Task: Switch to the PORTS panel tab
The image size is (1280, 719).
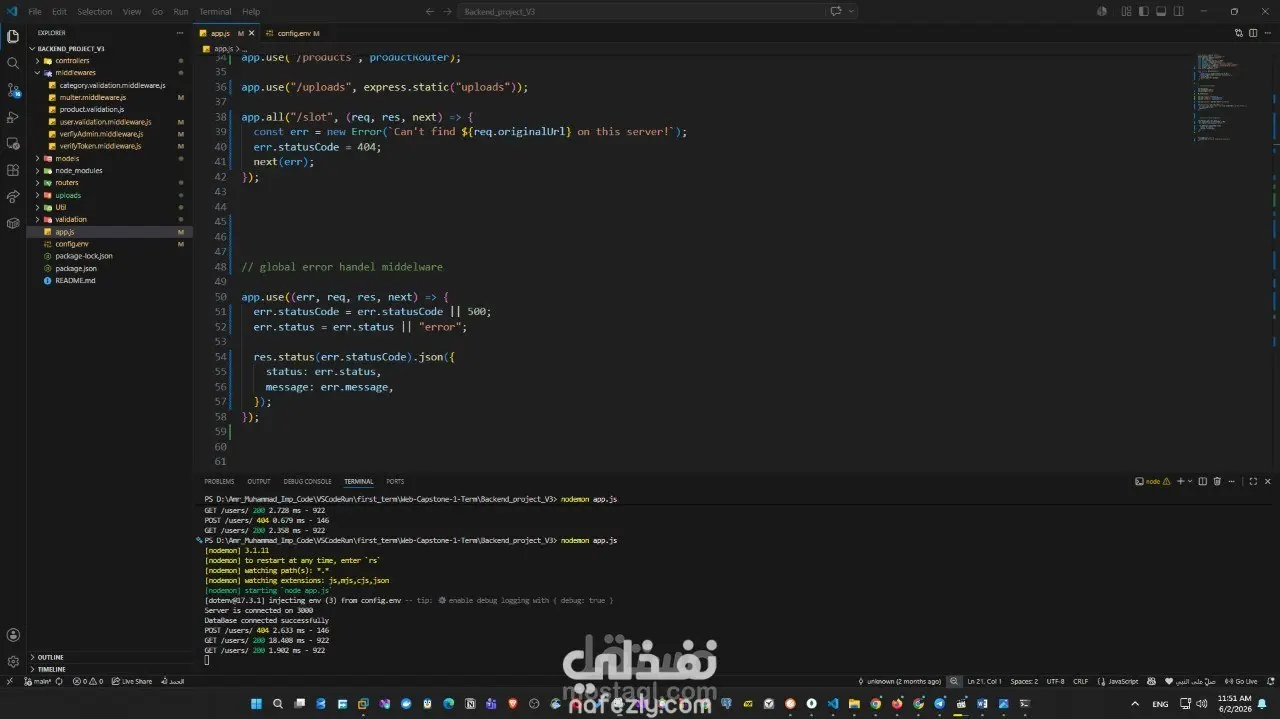Action: 395,481
